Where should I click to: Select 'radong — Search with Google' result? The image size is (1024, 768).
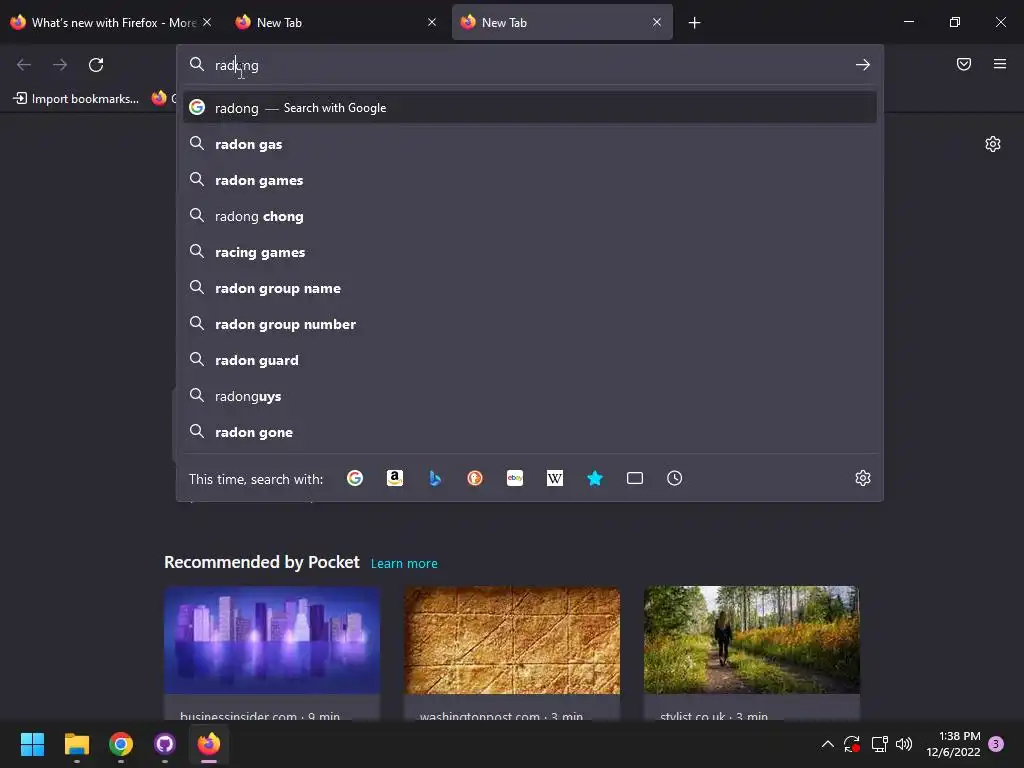click(x=530, y=108)
